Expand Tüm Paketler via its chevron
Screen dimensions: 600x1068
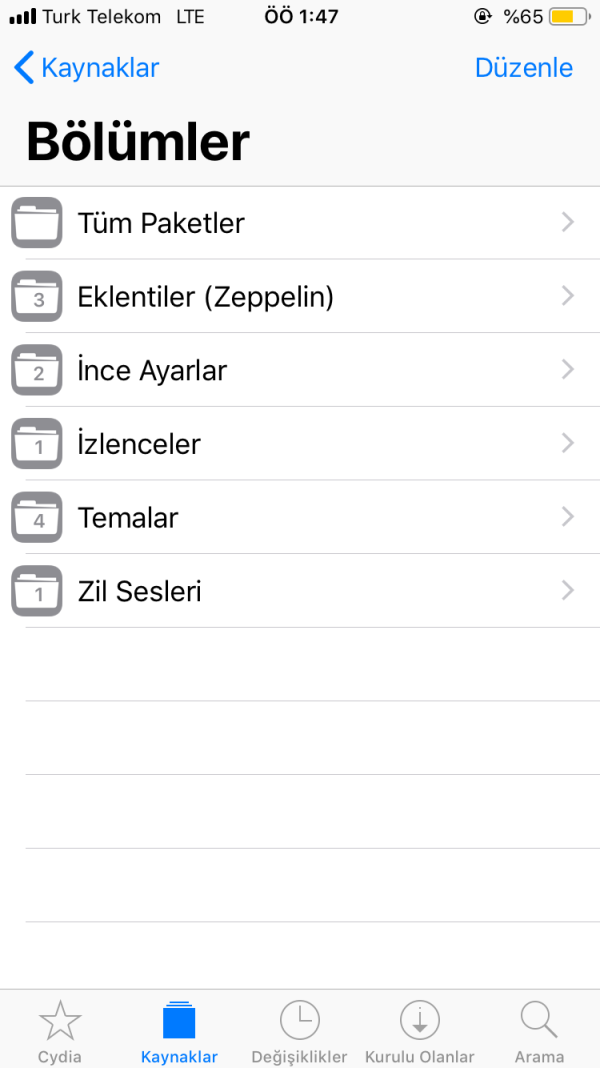[x=568, y=222]
